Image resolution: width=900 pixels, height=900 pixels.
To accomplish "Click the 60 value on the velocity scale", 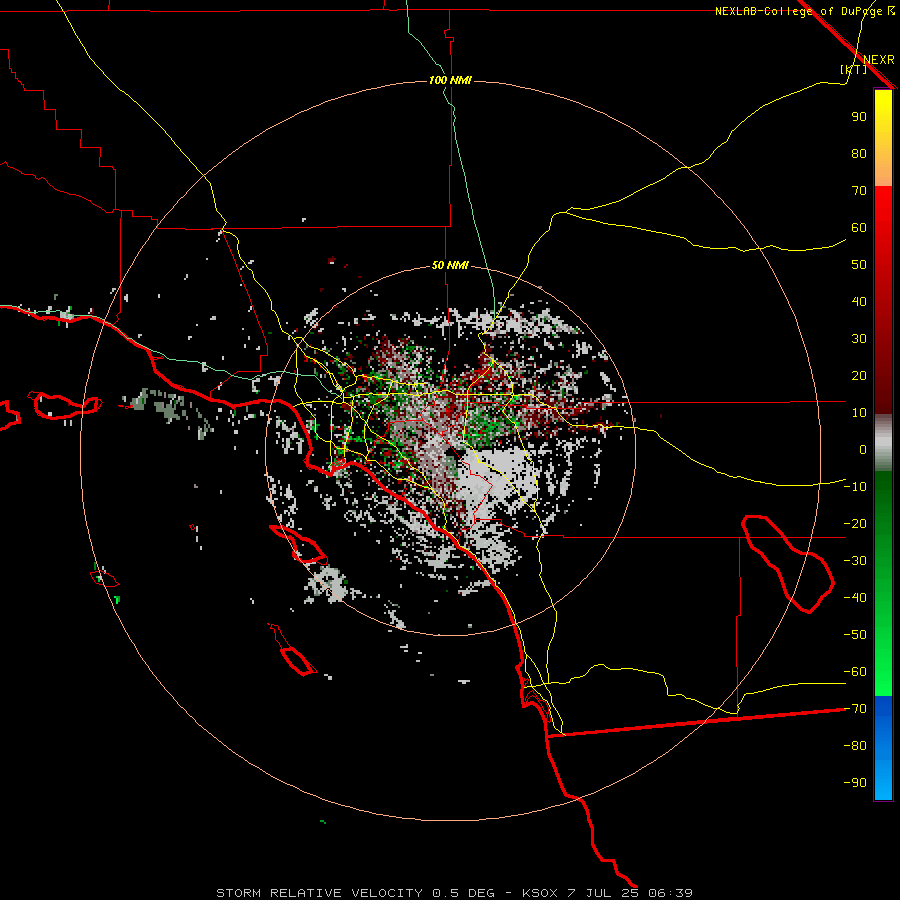I will coord(859,227).
